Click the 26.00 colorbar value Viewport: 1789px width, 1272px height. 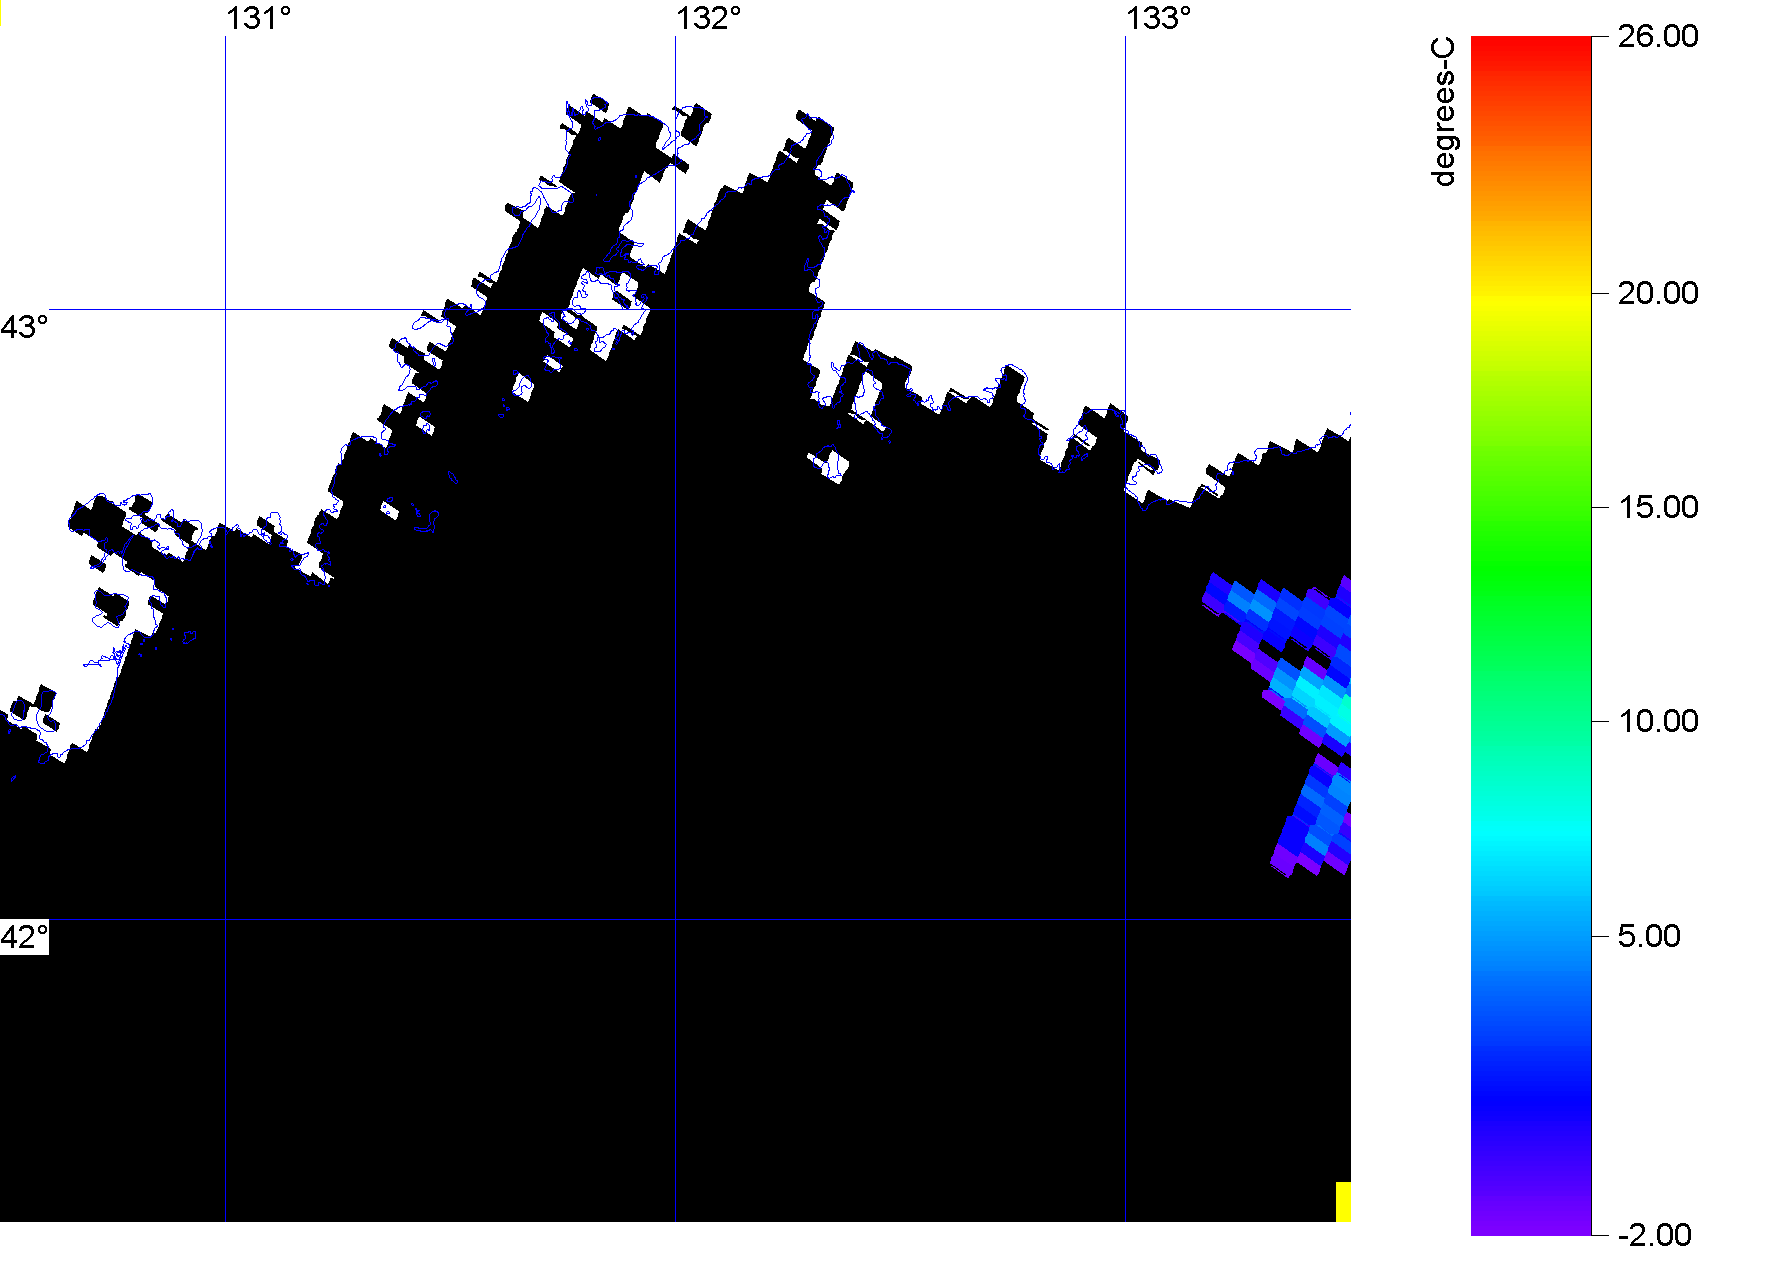(x=1658, y=36)
